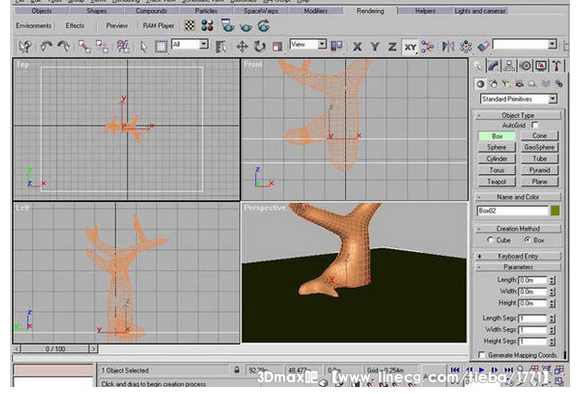The height and width of the screenshot is (394, 578).
Task: Open the Standard Primitives dropdown
Action: [519, 99]
